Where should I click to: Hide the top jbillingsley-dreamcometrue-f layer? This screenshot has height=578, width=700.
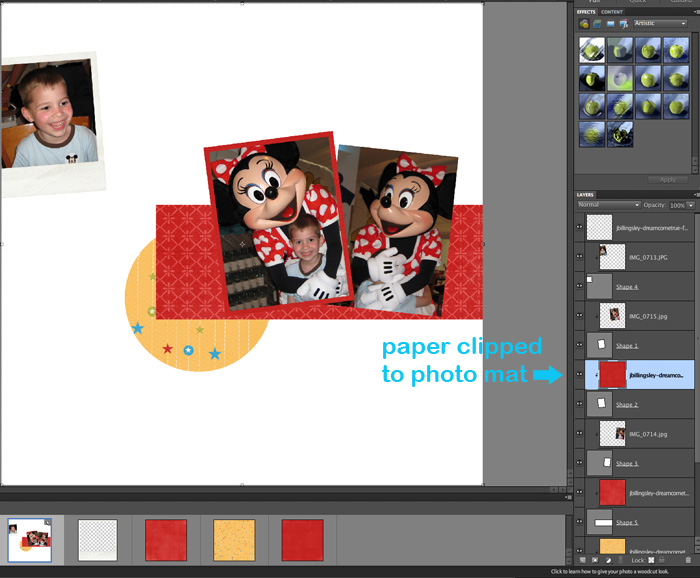[579, 227]
